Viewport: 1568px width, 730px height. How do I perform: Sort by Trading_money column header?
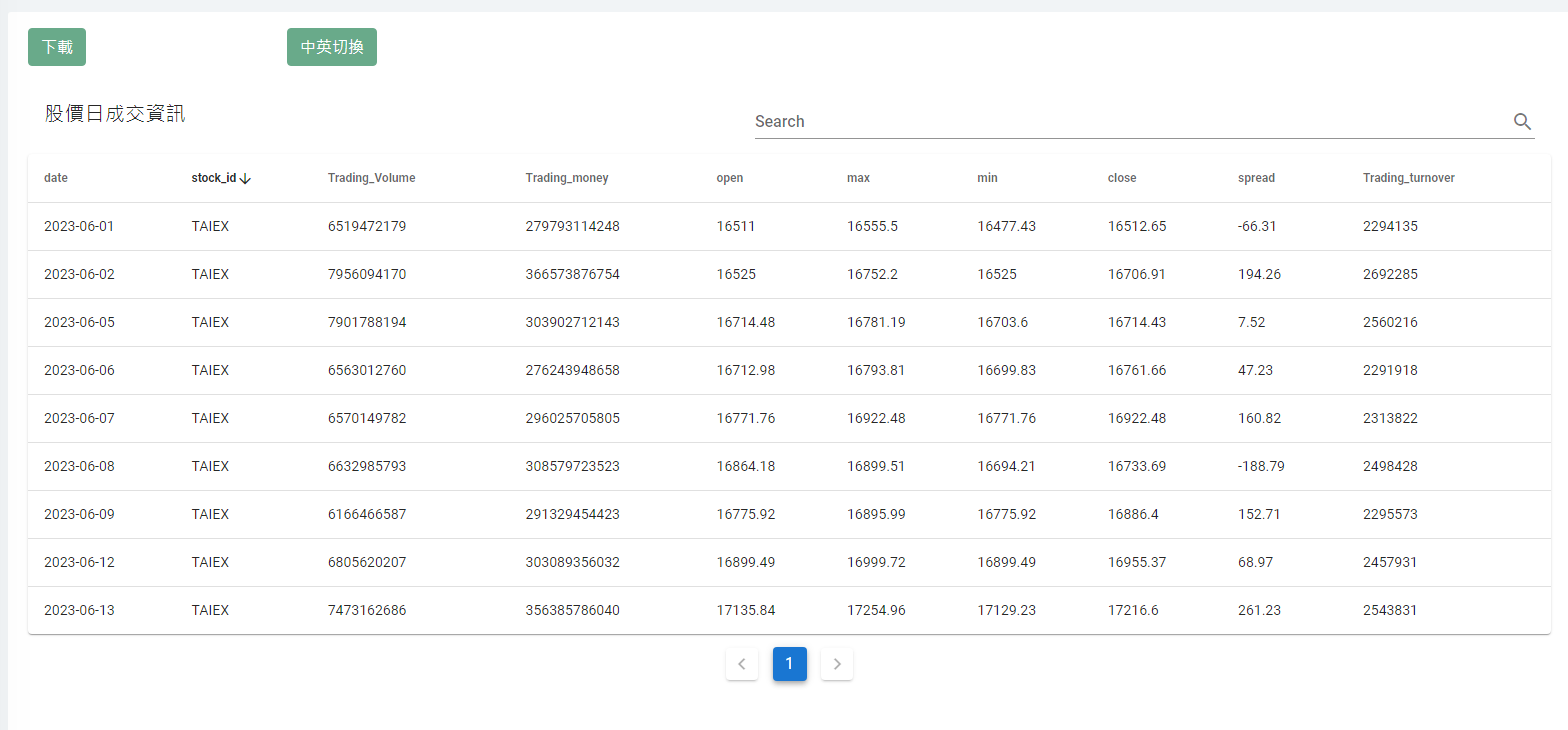pos(567,178)
